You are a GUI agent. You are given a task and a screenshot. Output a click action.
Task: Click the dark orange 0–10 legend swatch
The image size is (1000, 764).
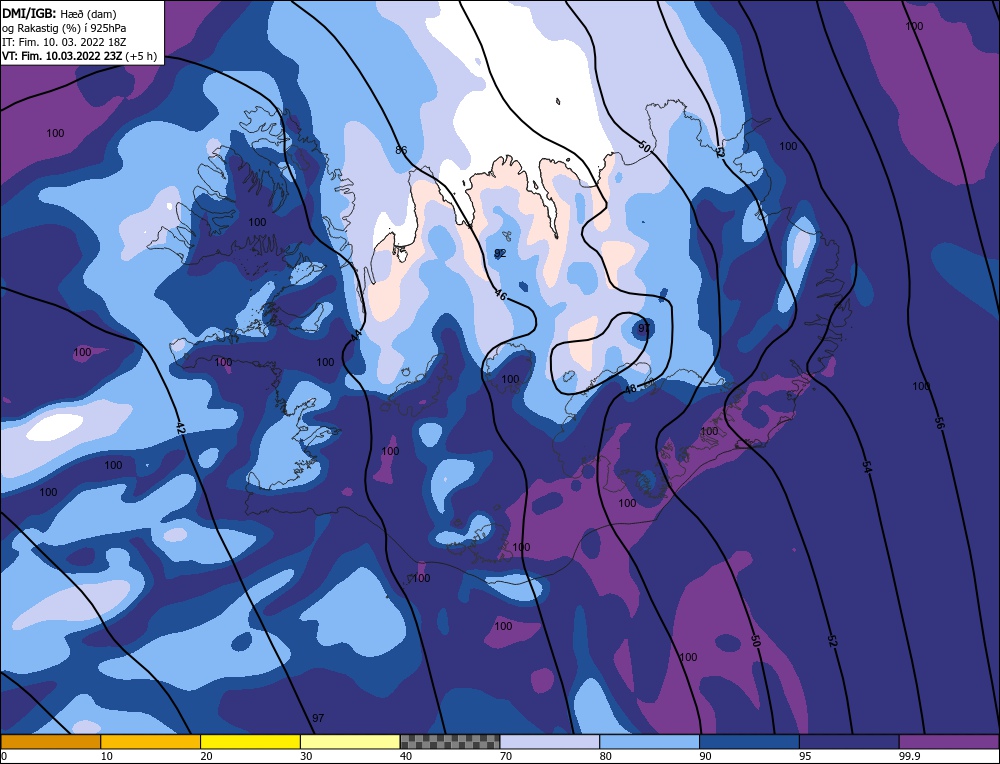50,741
